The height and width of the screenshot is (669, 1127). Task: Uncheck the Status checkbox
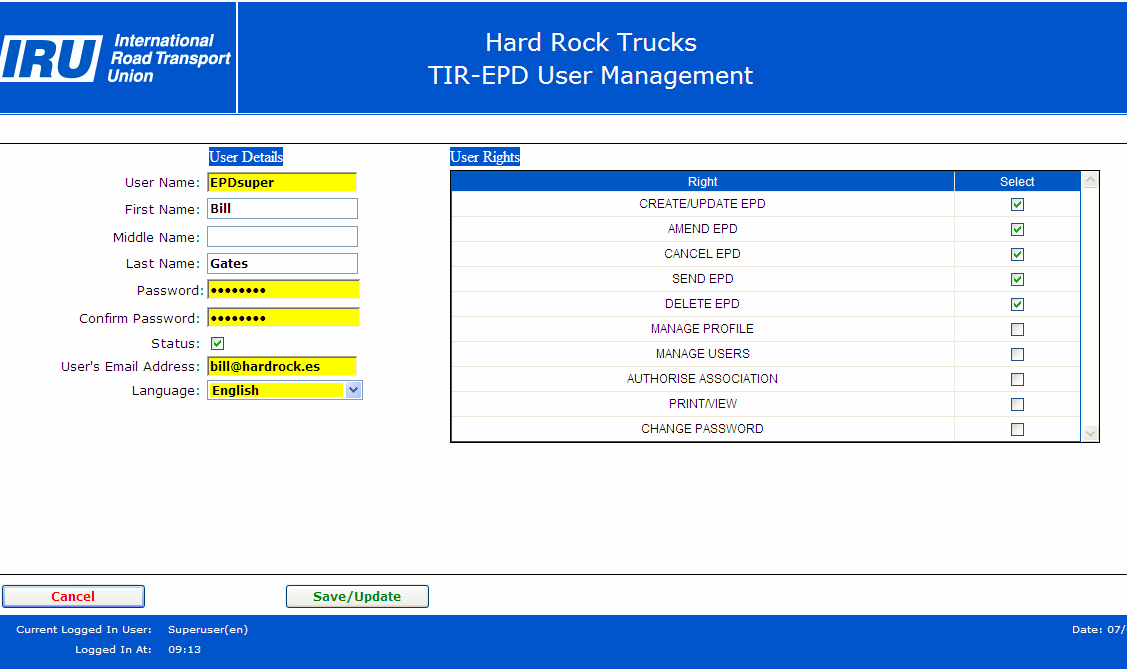click(218, 343)
